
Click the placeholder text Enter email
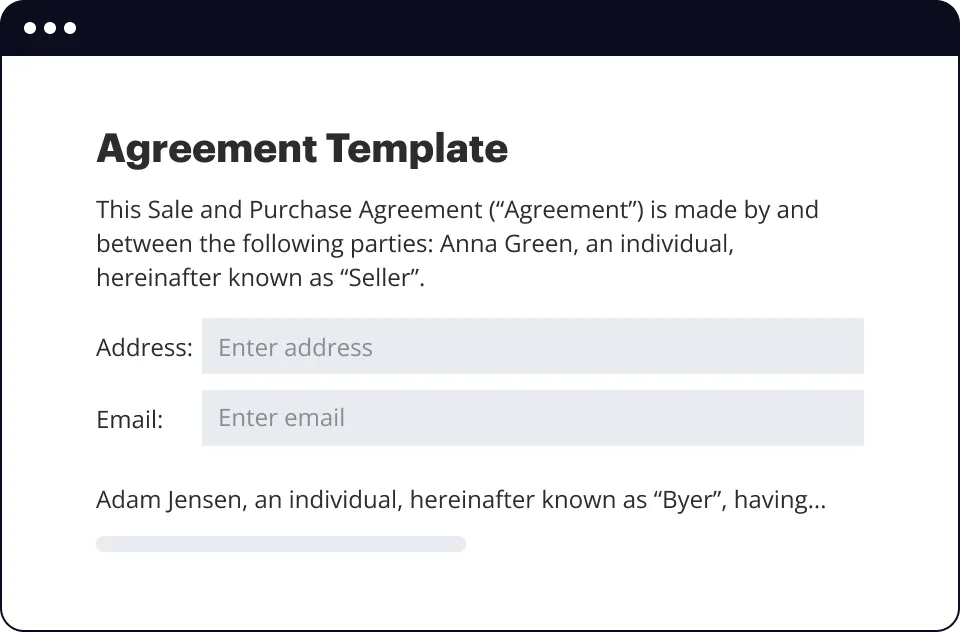(x=281, y=417)
